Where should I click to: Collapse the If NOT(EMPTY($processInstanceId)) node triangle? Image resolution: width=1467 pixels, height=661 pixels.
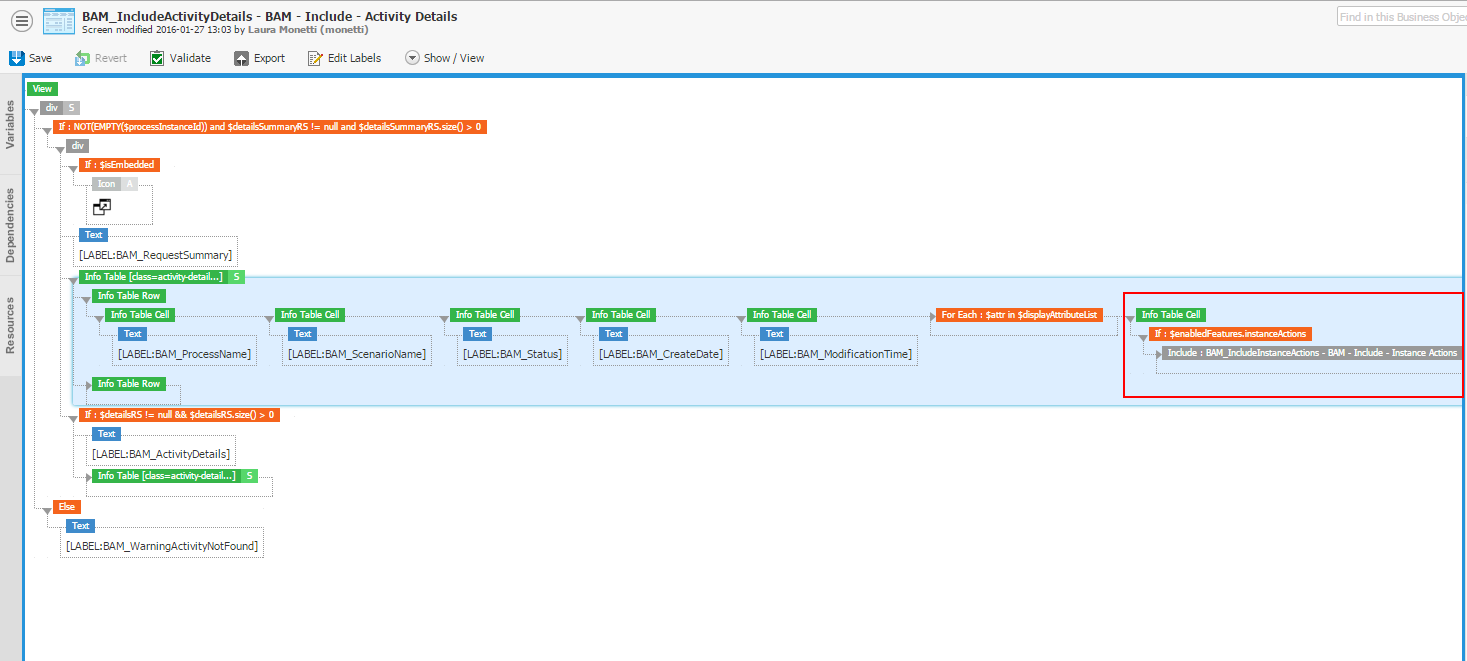(46, 129)
